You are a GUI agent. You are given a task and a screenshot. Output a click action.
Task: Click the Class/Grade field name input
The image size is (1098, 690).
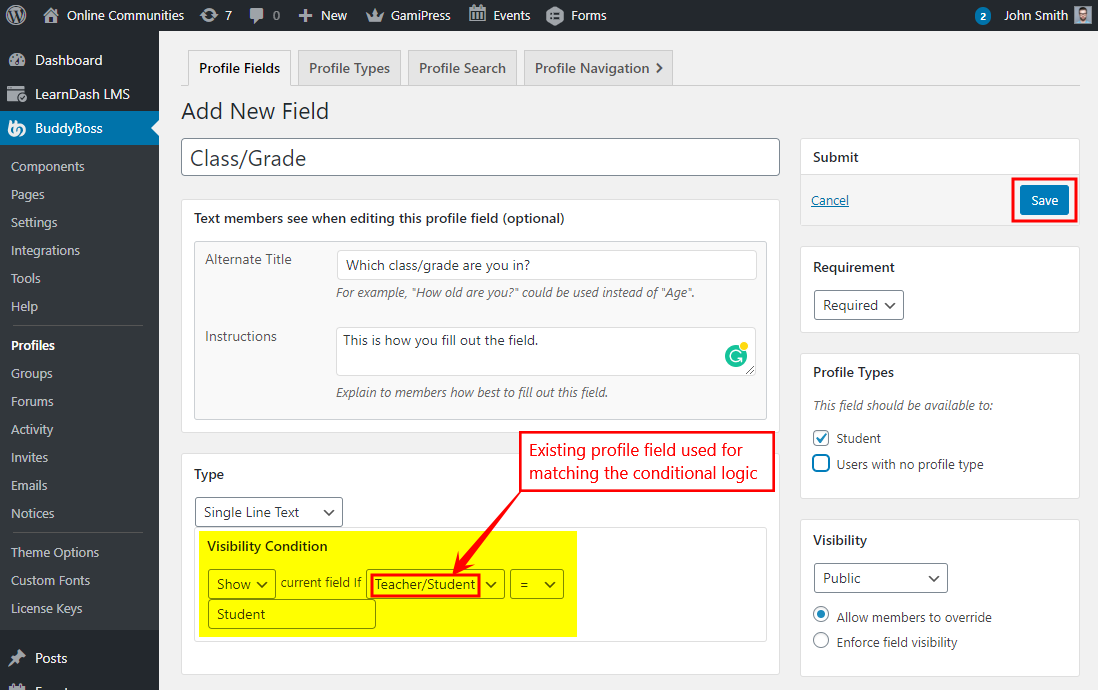(478, 156)
